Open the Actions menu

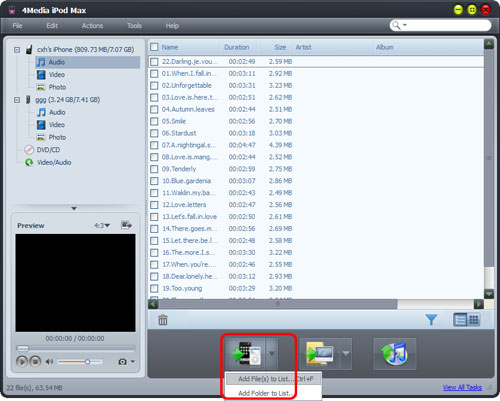tap(92, 26)
